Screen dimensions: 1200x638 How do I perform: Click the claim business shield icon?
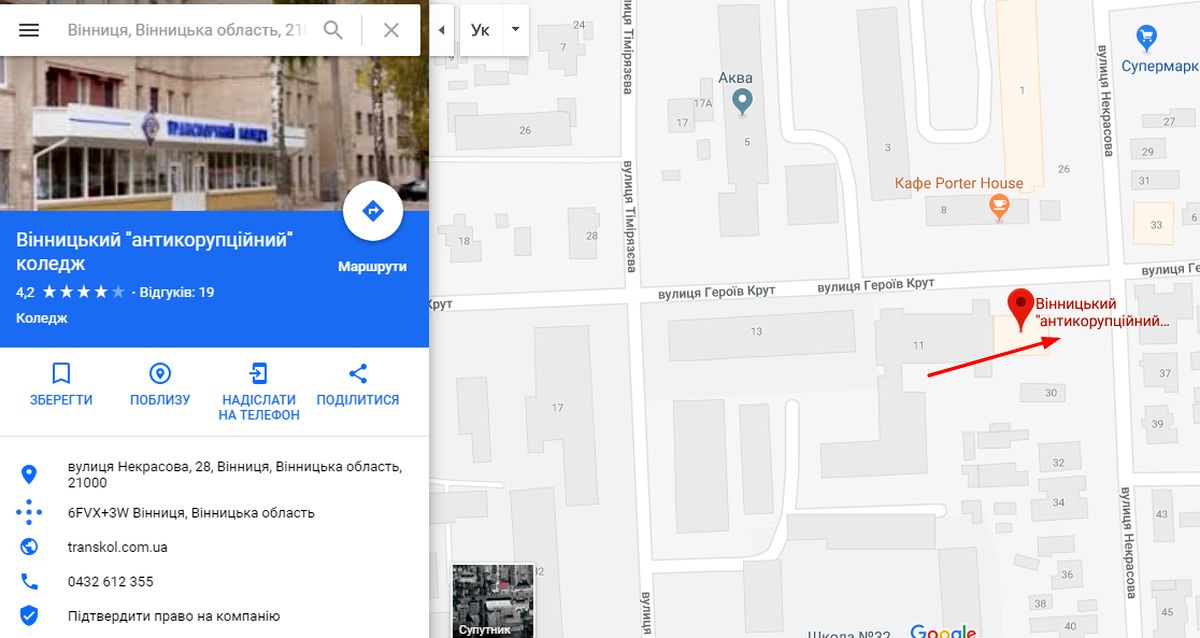point(29,616)
